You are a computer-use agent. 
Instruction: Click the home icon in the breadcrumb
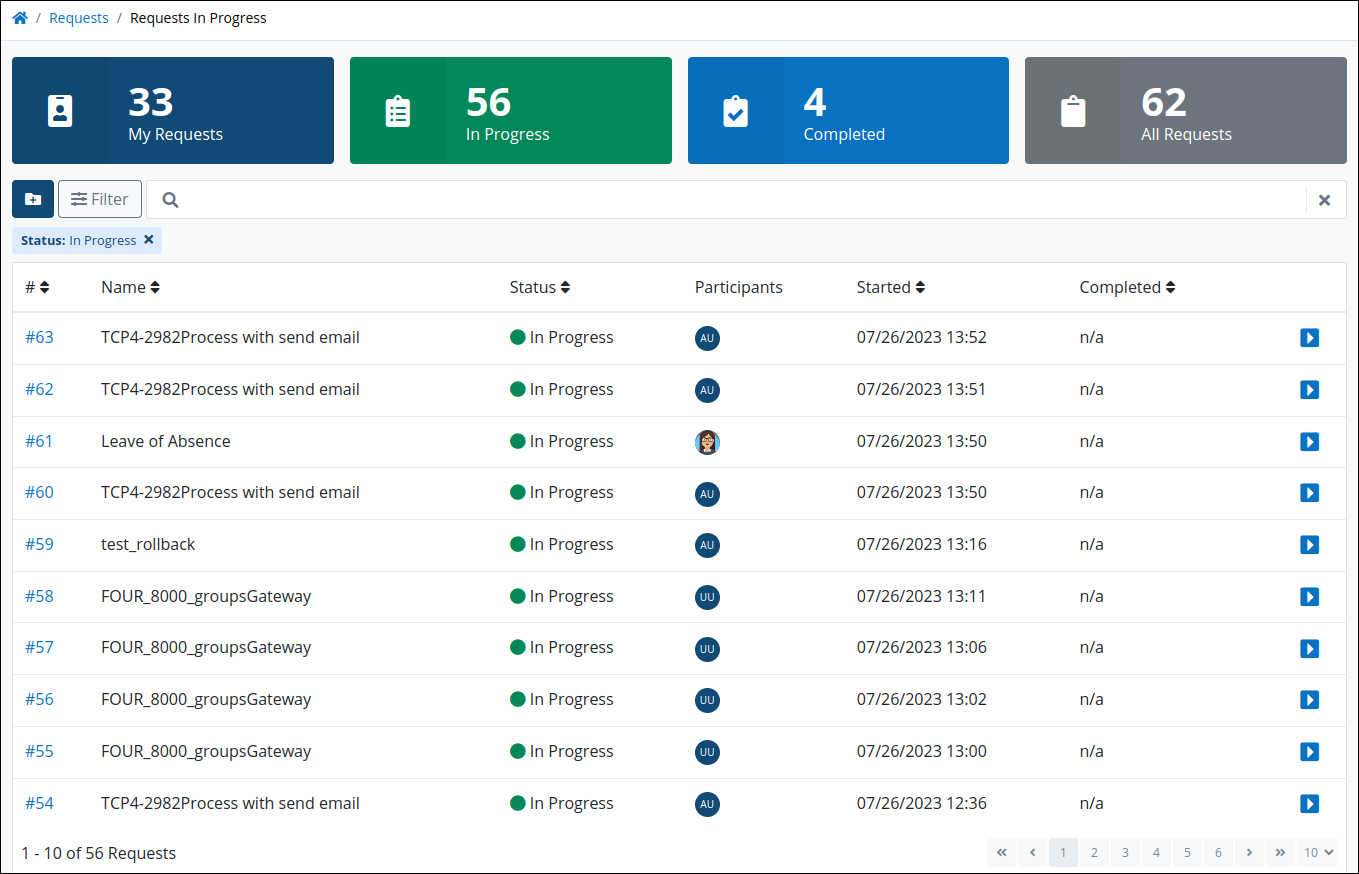[x=19, y=17]
